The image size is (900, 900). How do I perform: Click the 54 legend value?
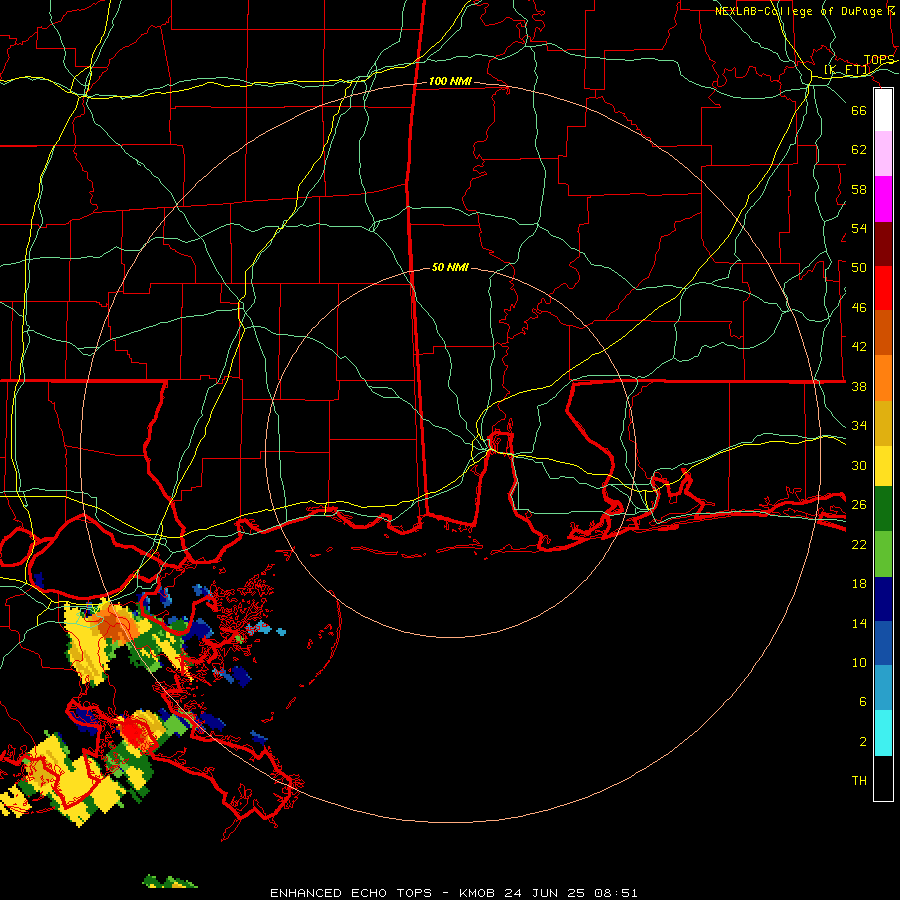859,228
